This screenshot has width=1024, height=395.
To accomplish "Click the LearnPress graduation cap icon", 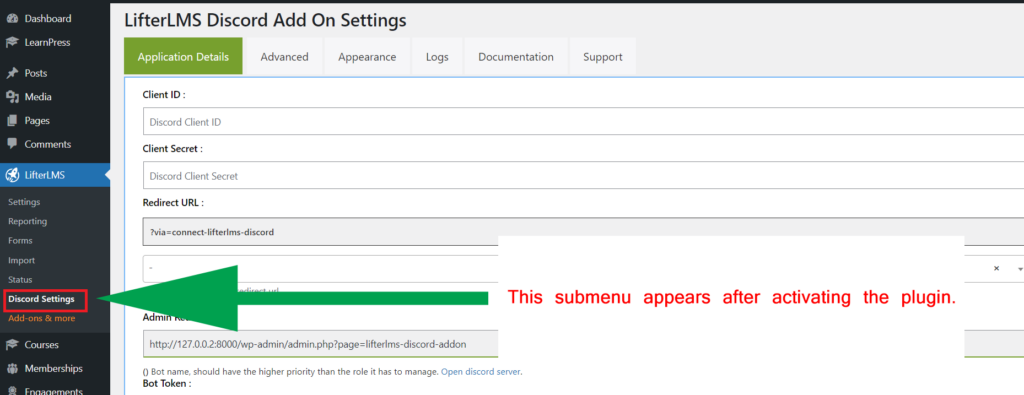I will pyautogui.click(x=12, y=42).
